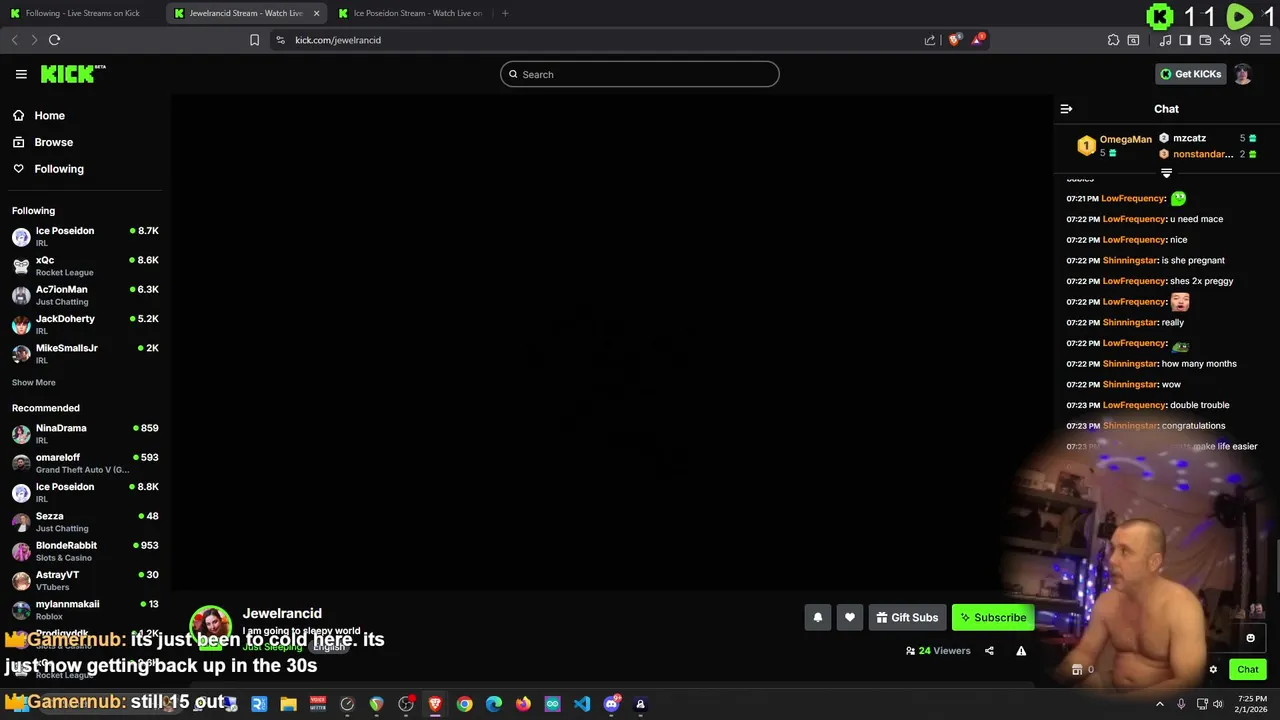
Task: Click the Gift Subs button
Action: tap(907, 618)
